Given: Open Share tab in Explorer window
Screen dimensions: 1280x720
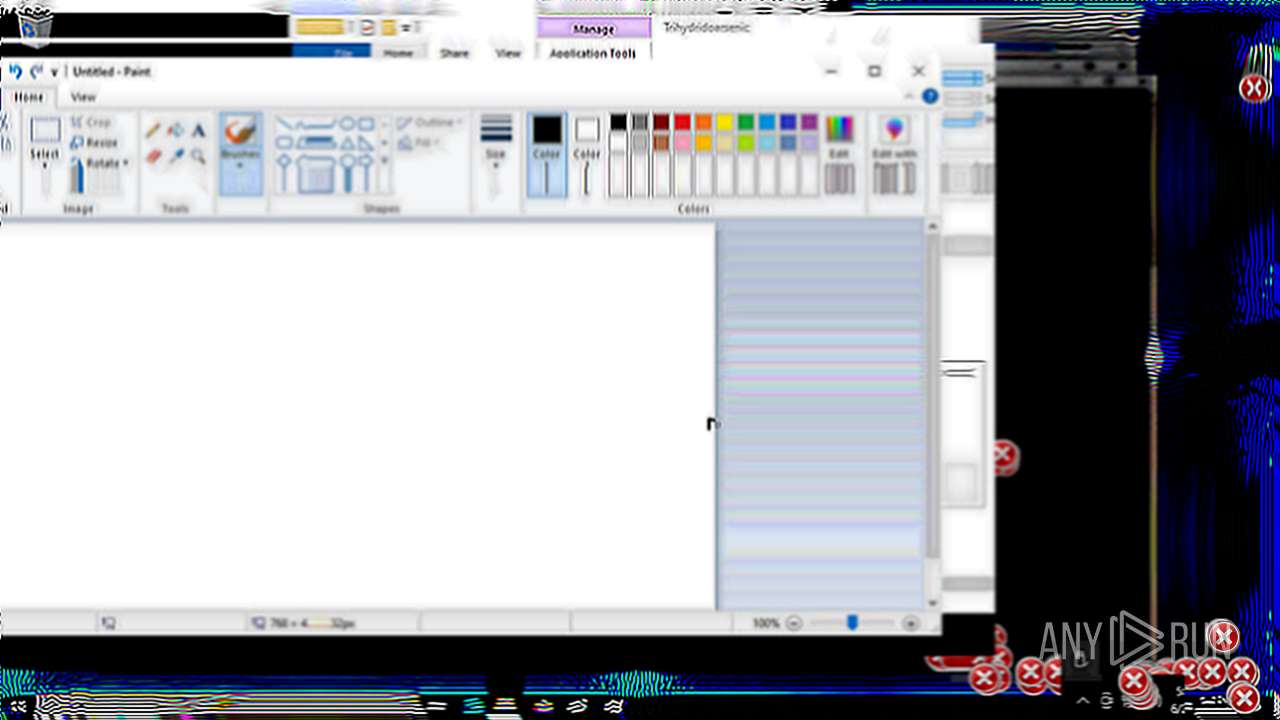Looking at the screenshot, I should [x=454, y=53].
